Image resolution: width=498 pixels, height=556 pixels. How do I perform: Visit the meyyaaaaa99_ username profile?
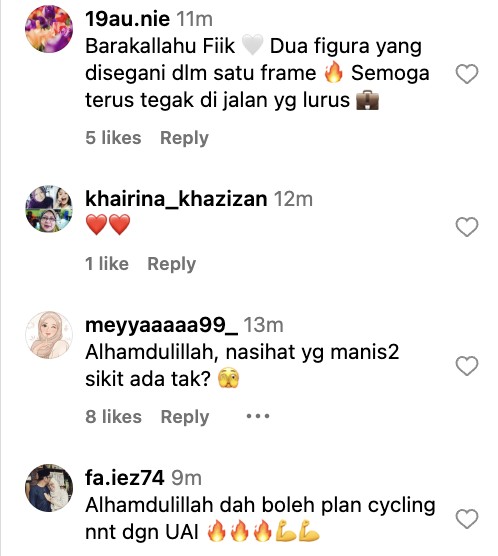click(x=162, y=325)
